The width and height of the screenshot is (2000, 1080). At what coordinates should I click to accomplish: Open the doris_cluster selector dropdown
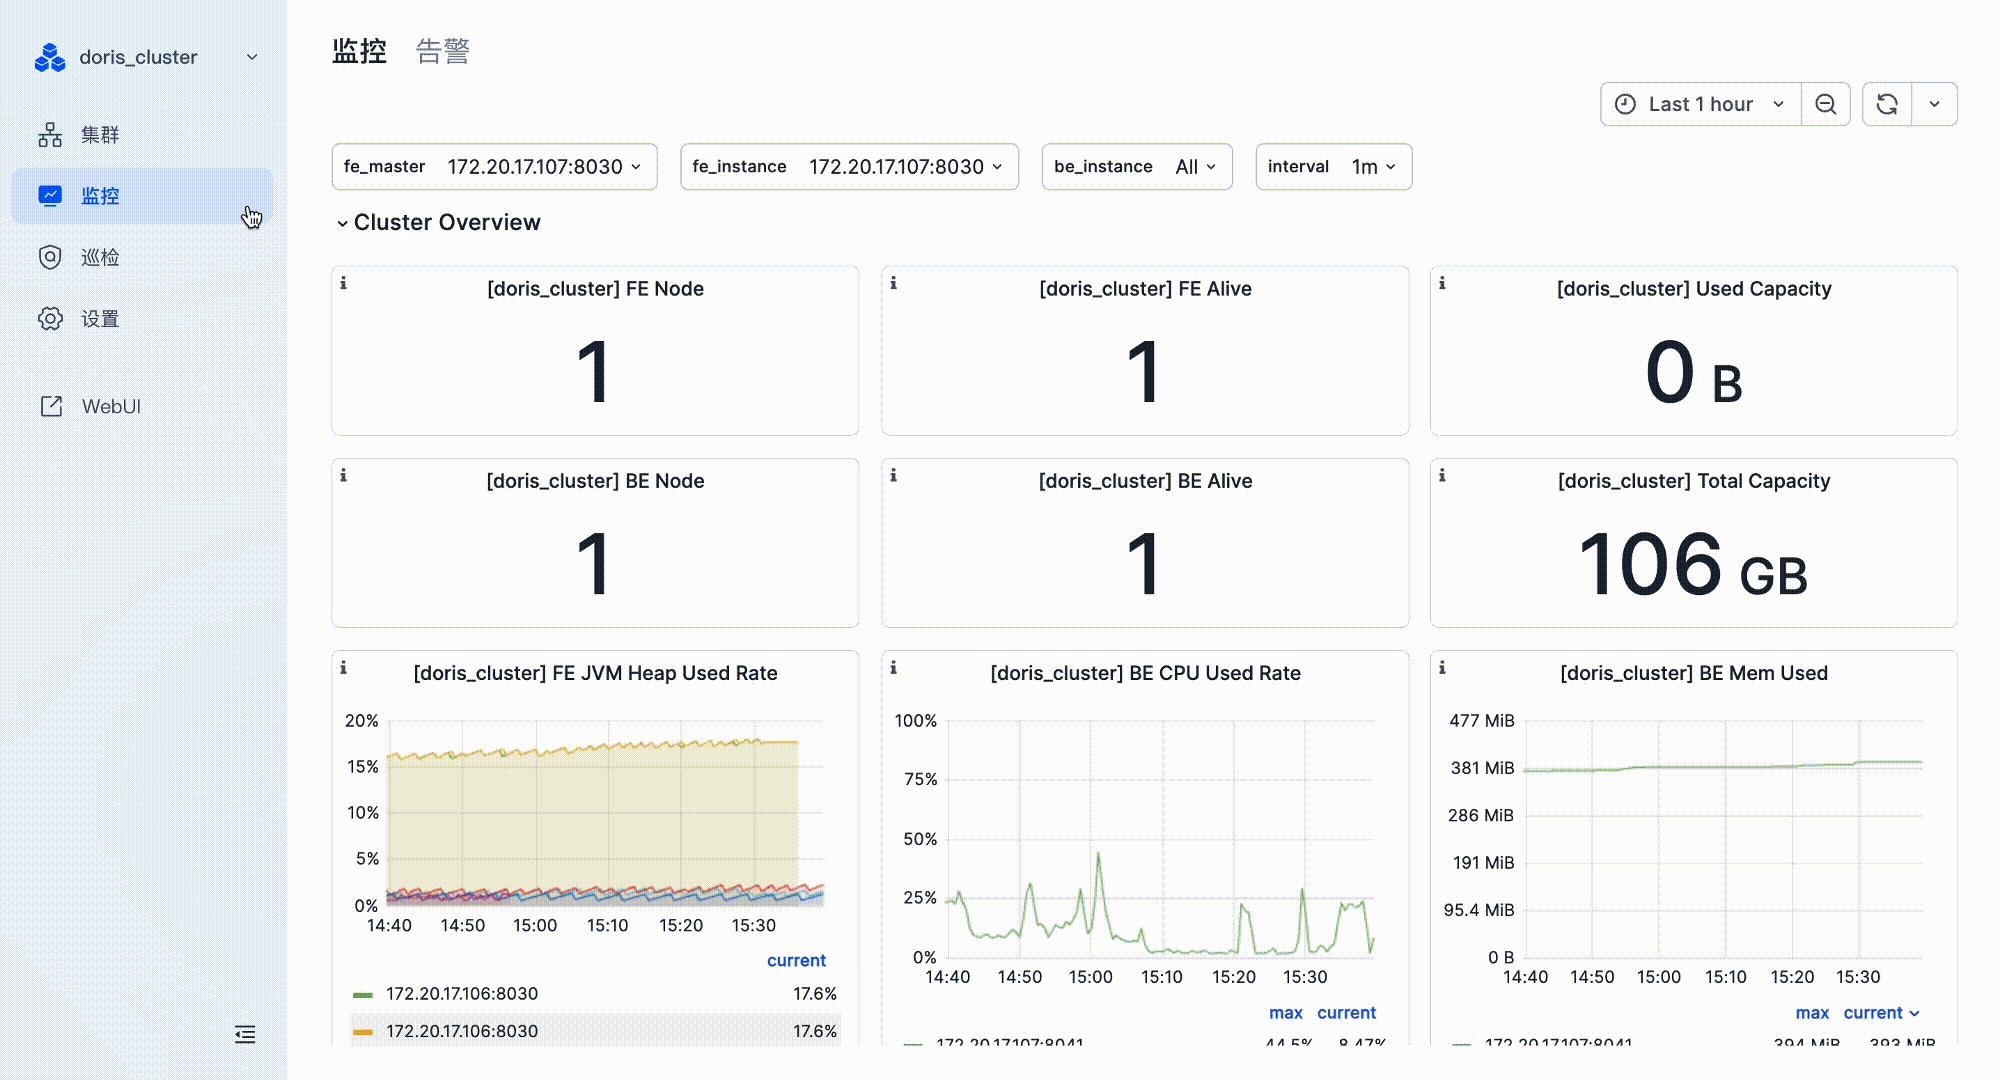pos(147,57)
